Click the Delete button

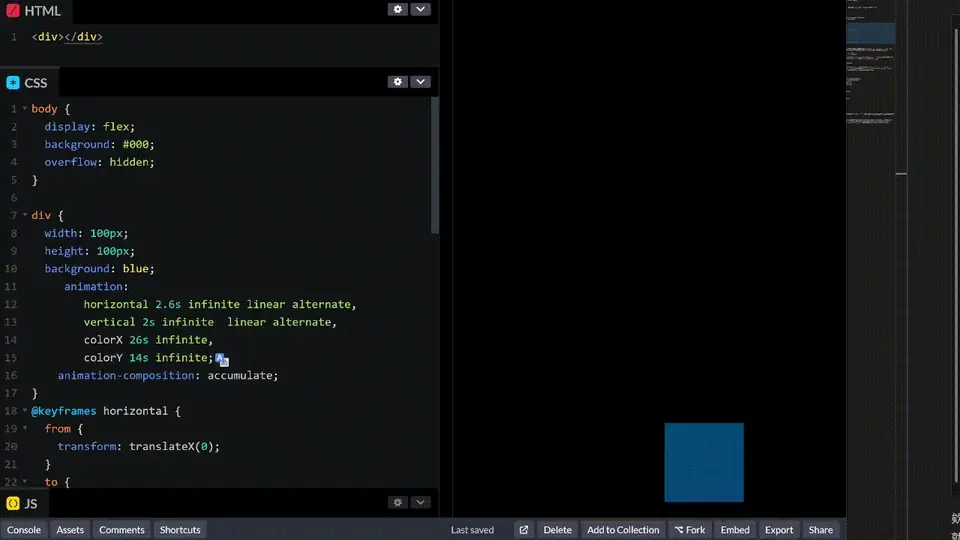click(x=557, y=530)
